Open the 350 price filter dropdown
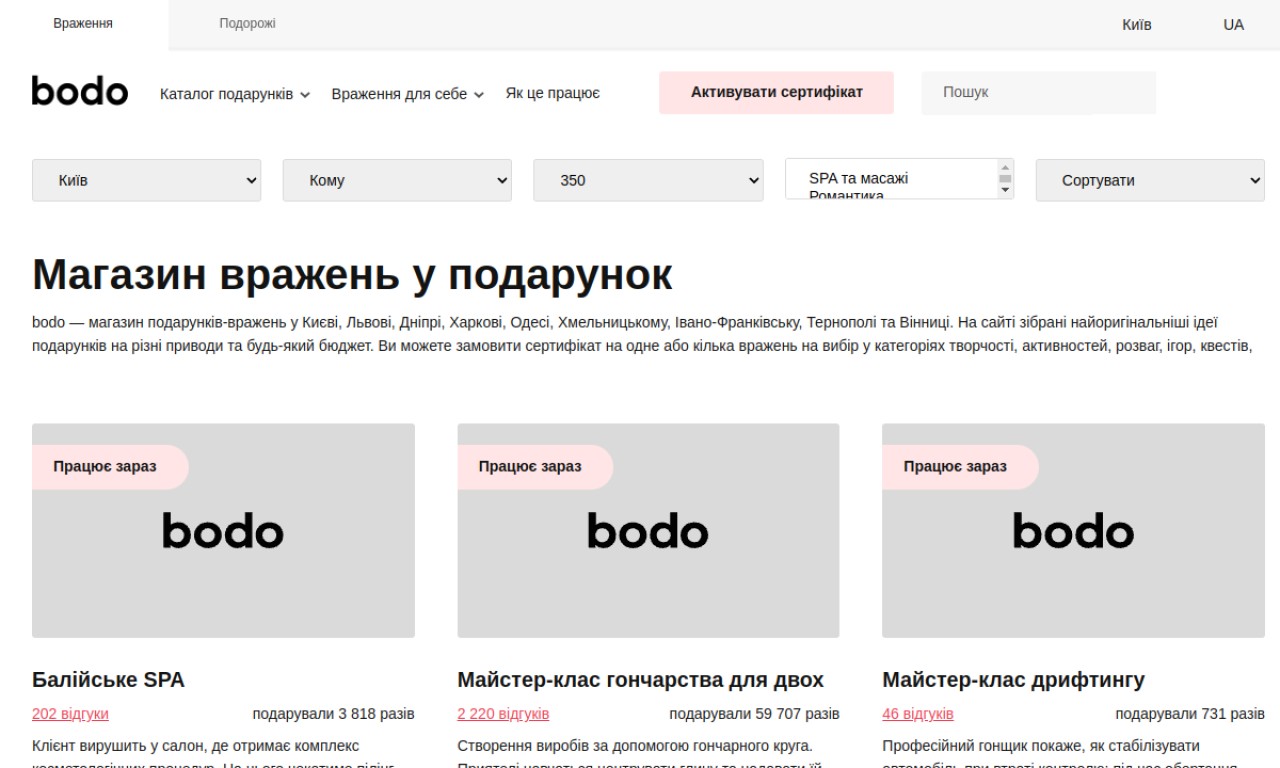 pos(648,180)
